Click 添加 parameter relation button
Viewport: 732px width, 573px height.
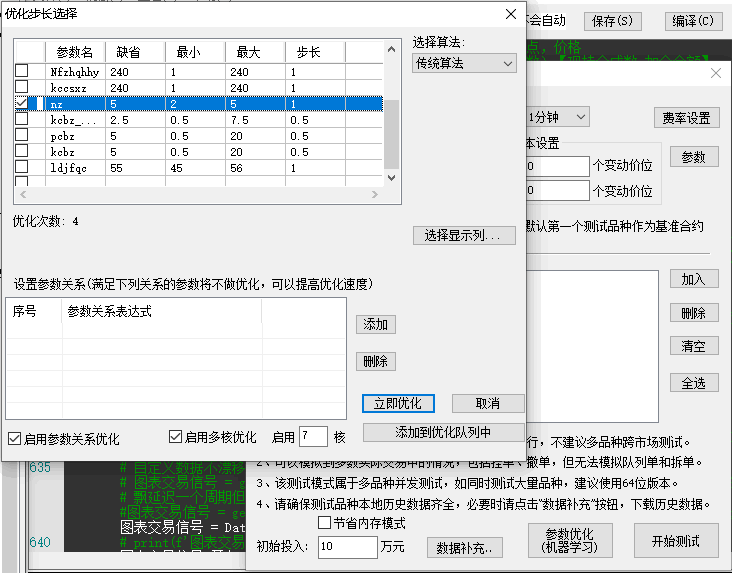(x=376, y=324)
